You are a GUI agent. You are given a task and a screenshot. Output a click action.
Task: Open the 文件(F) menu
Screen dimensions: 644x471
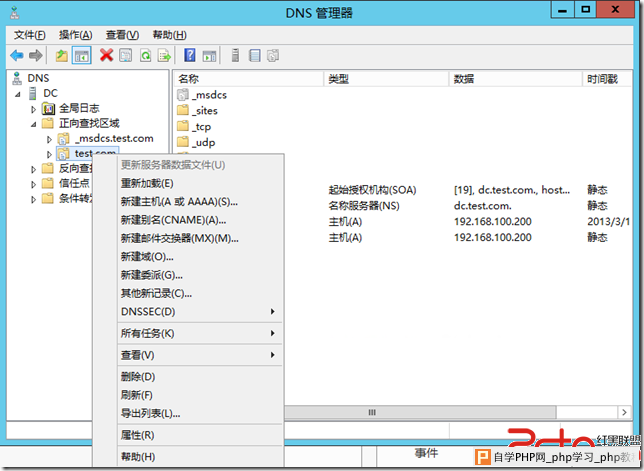30,35
